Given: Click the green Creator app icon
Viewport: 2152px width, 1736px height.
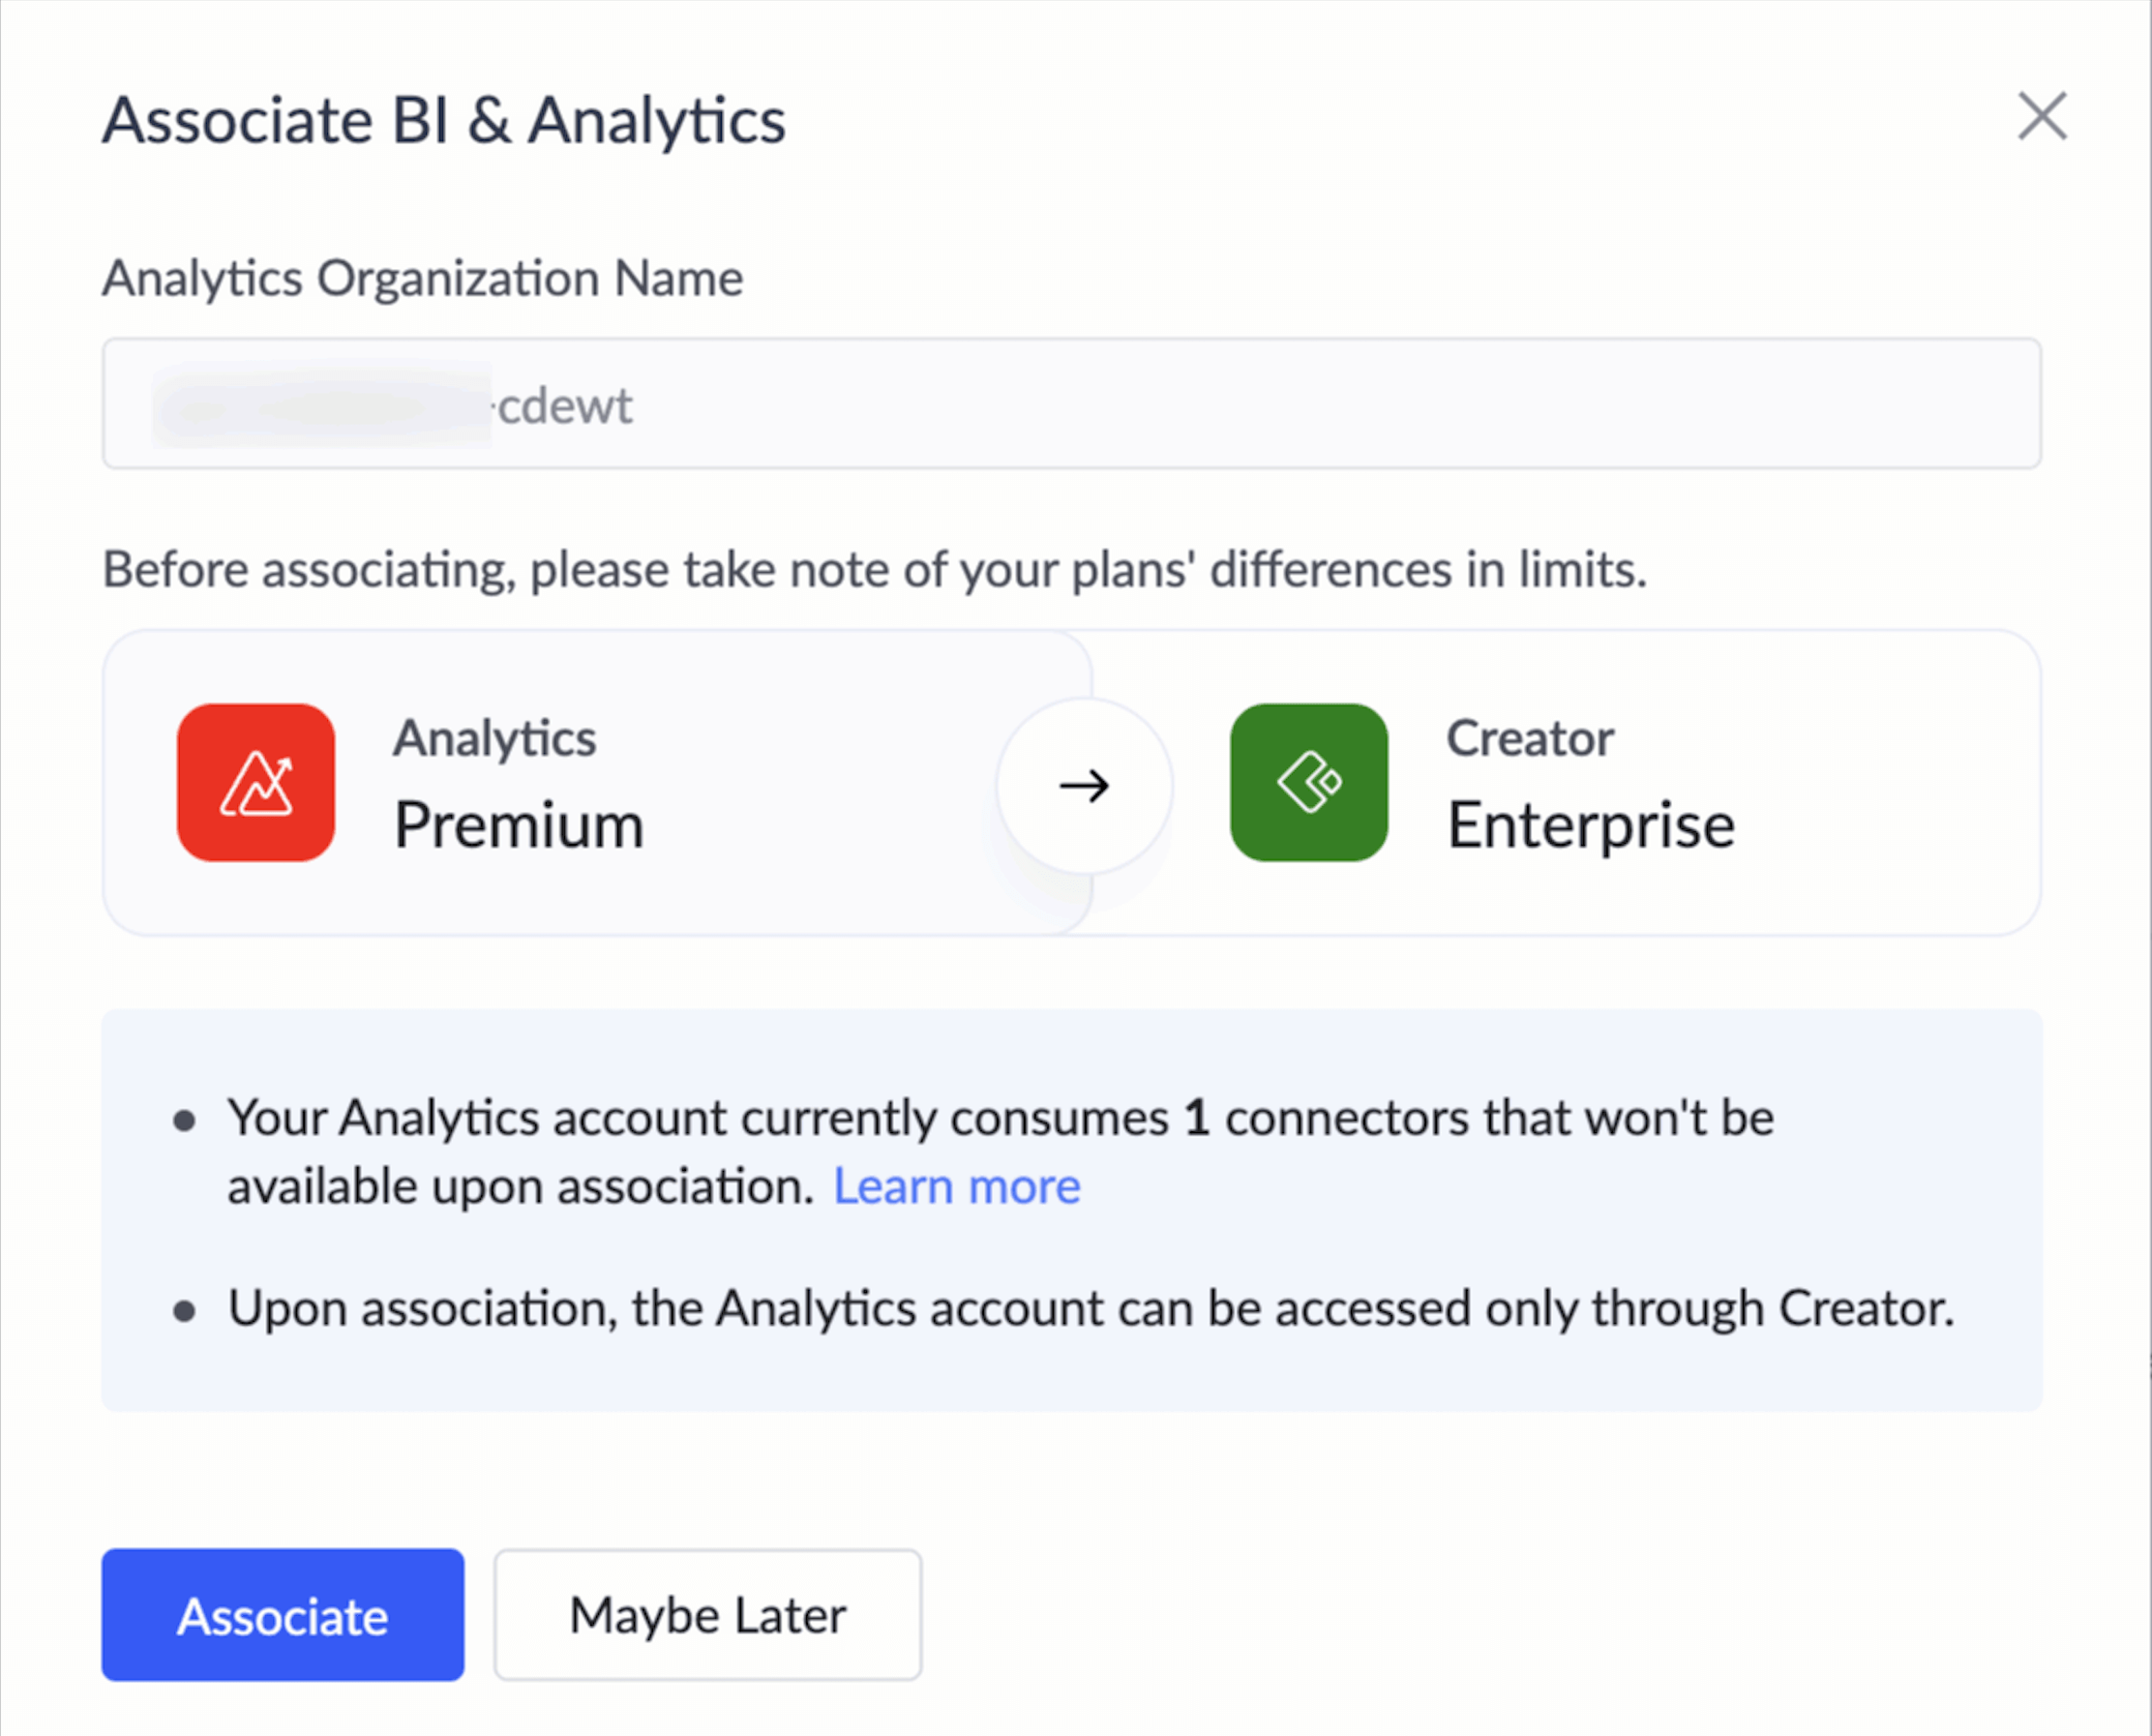Looking at the screenshot, I should point(1308,782).
